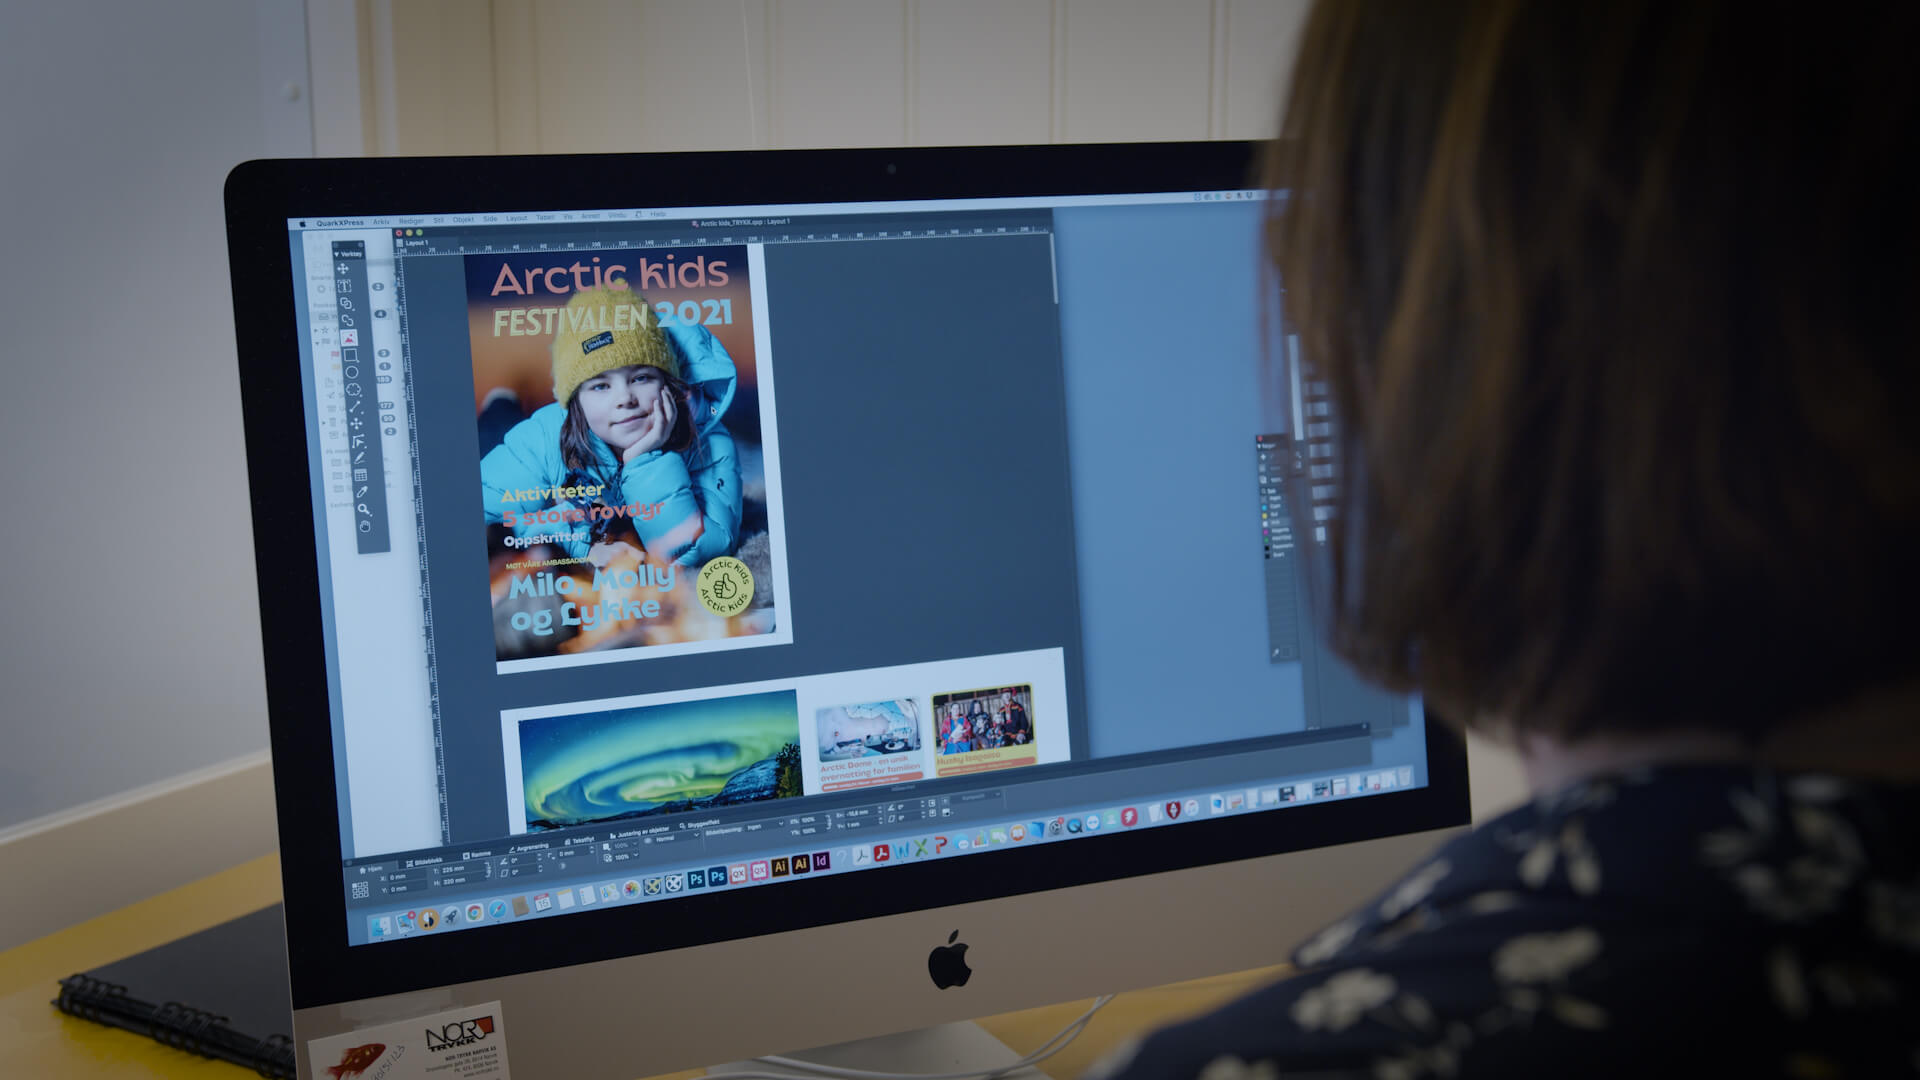
Task: Open the Hjelp menu
Action: tap(657, 214)
